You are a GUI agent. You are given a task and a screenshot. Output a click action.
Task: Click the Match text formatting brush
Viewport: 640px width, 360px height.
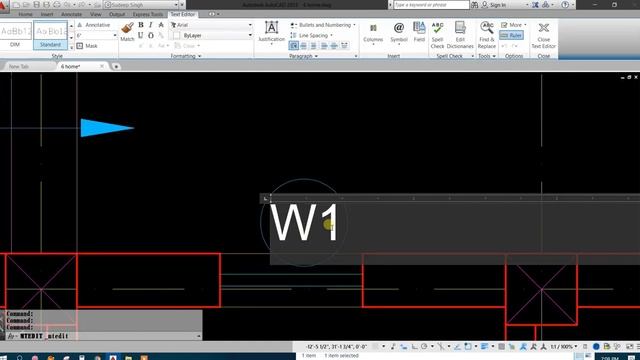pyautogui.click(x=127, y=32)
